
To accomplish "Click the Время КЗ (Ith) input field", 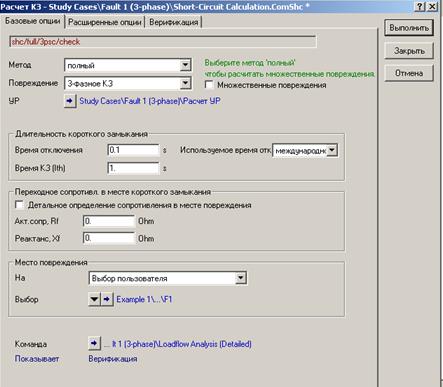I will tap(133, 168).
